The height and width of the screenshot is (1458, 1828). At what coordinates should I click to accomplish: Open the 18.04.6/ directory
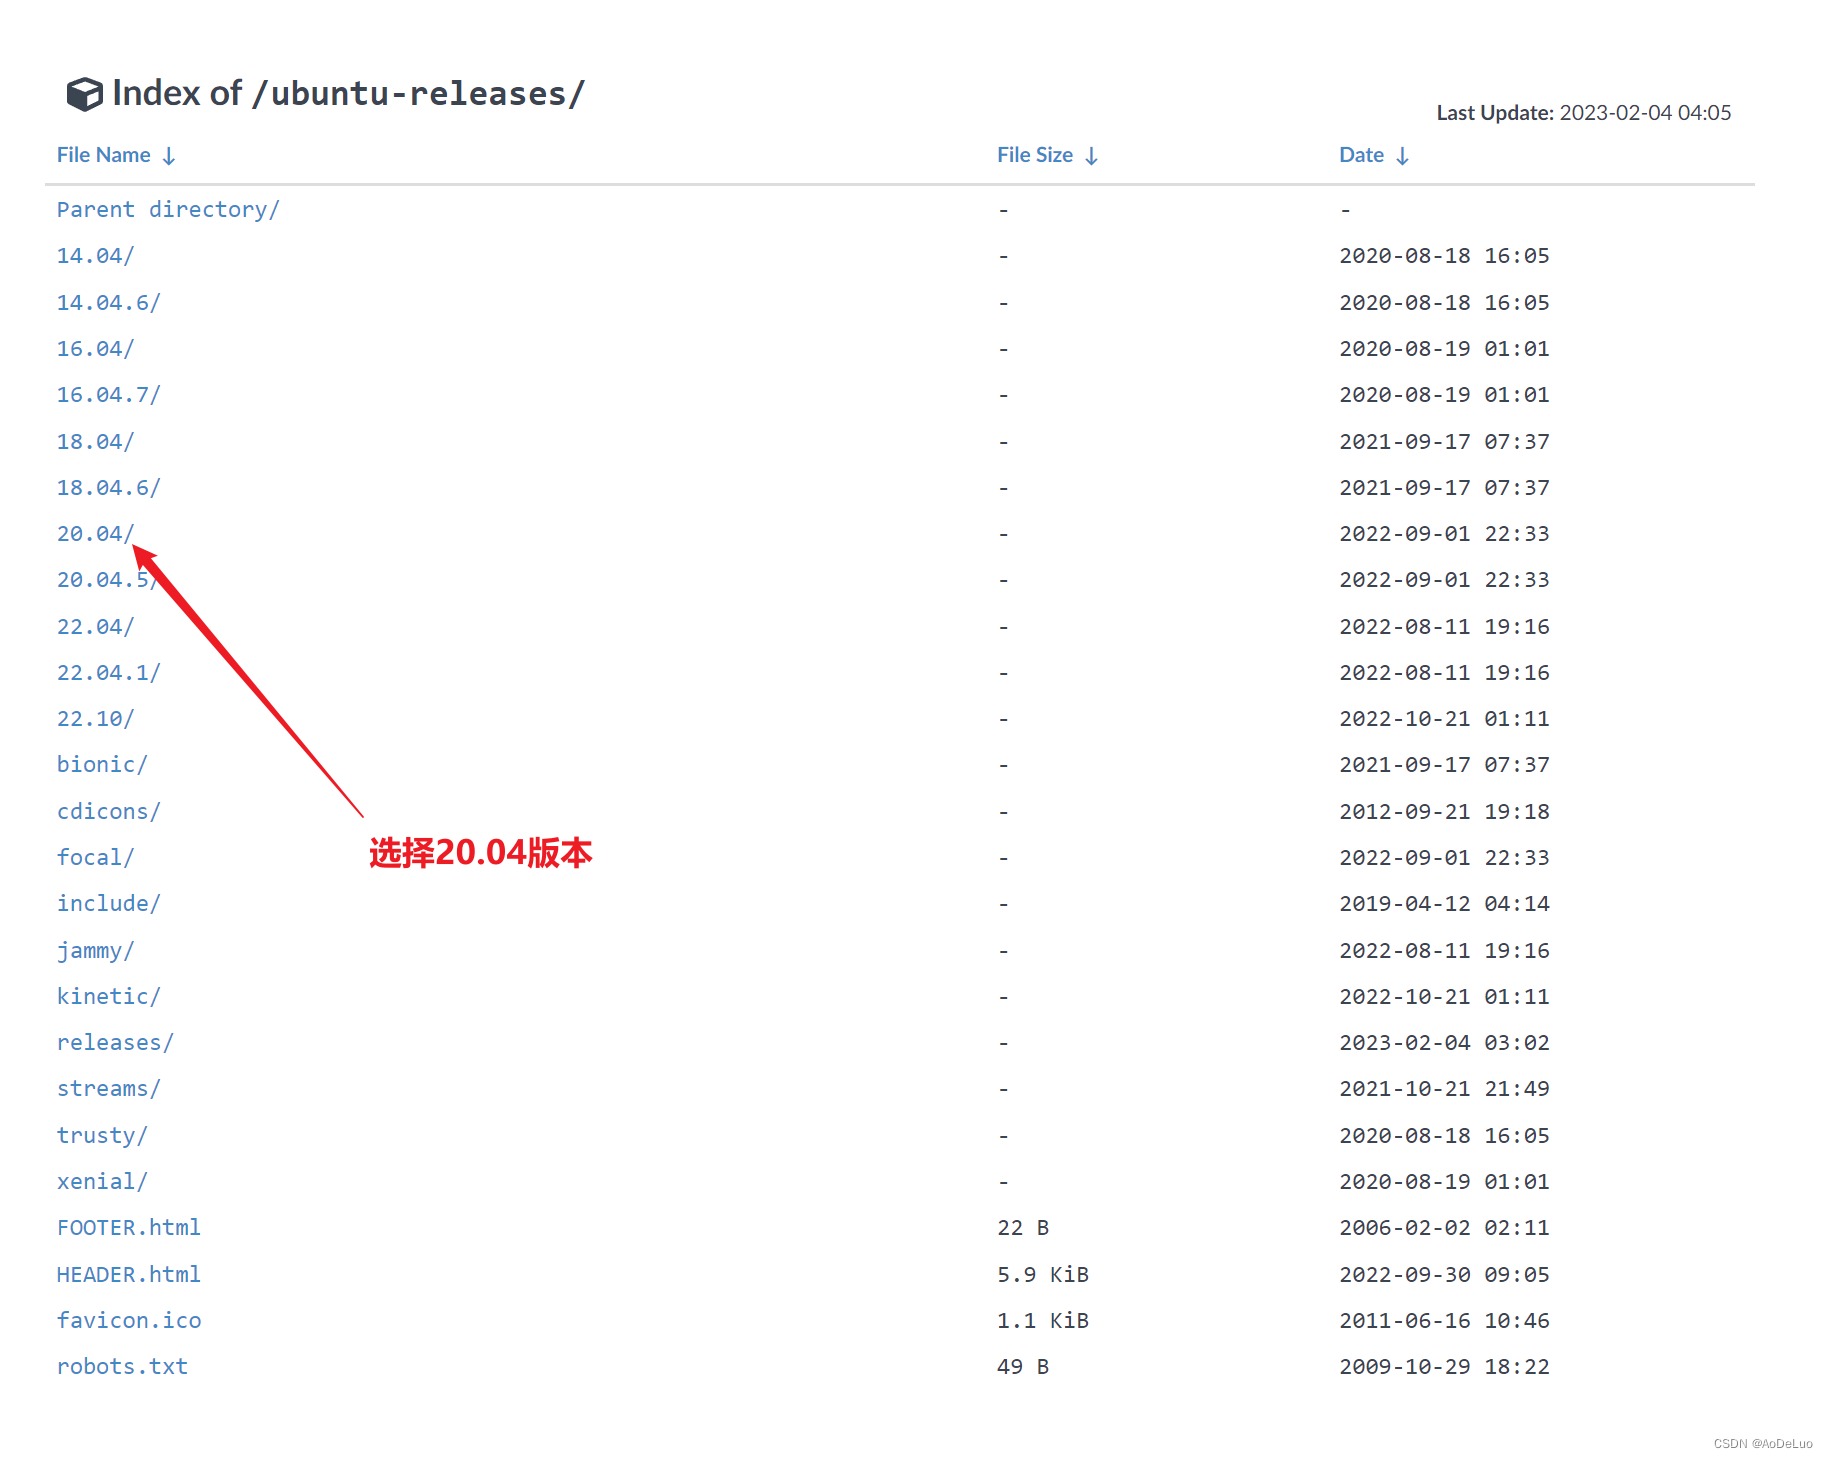[108, 488]
